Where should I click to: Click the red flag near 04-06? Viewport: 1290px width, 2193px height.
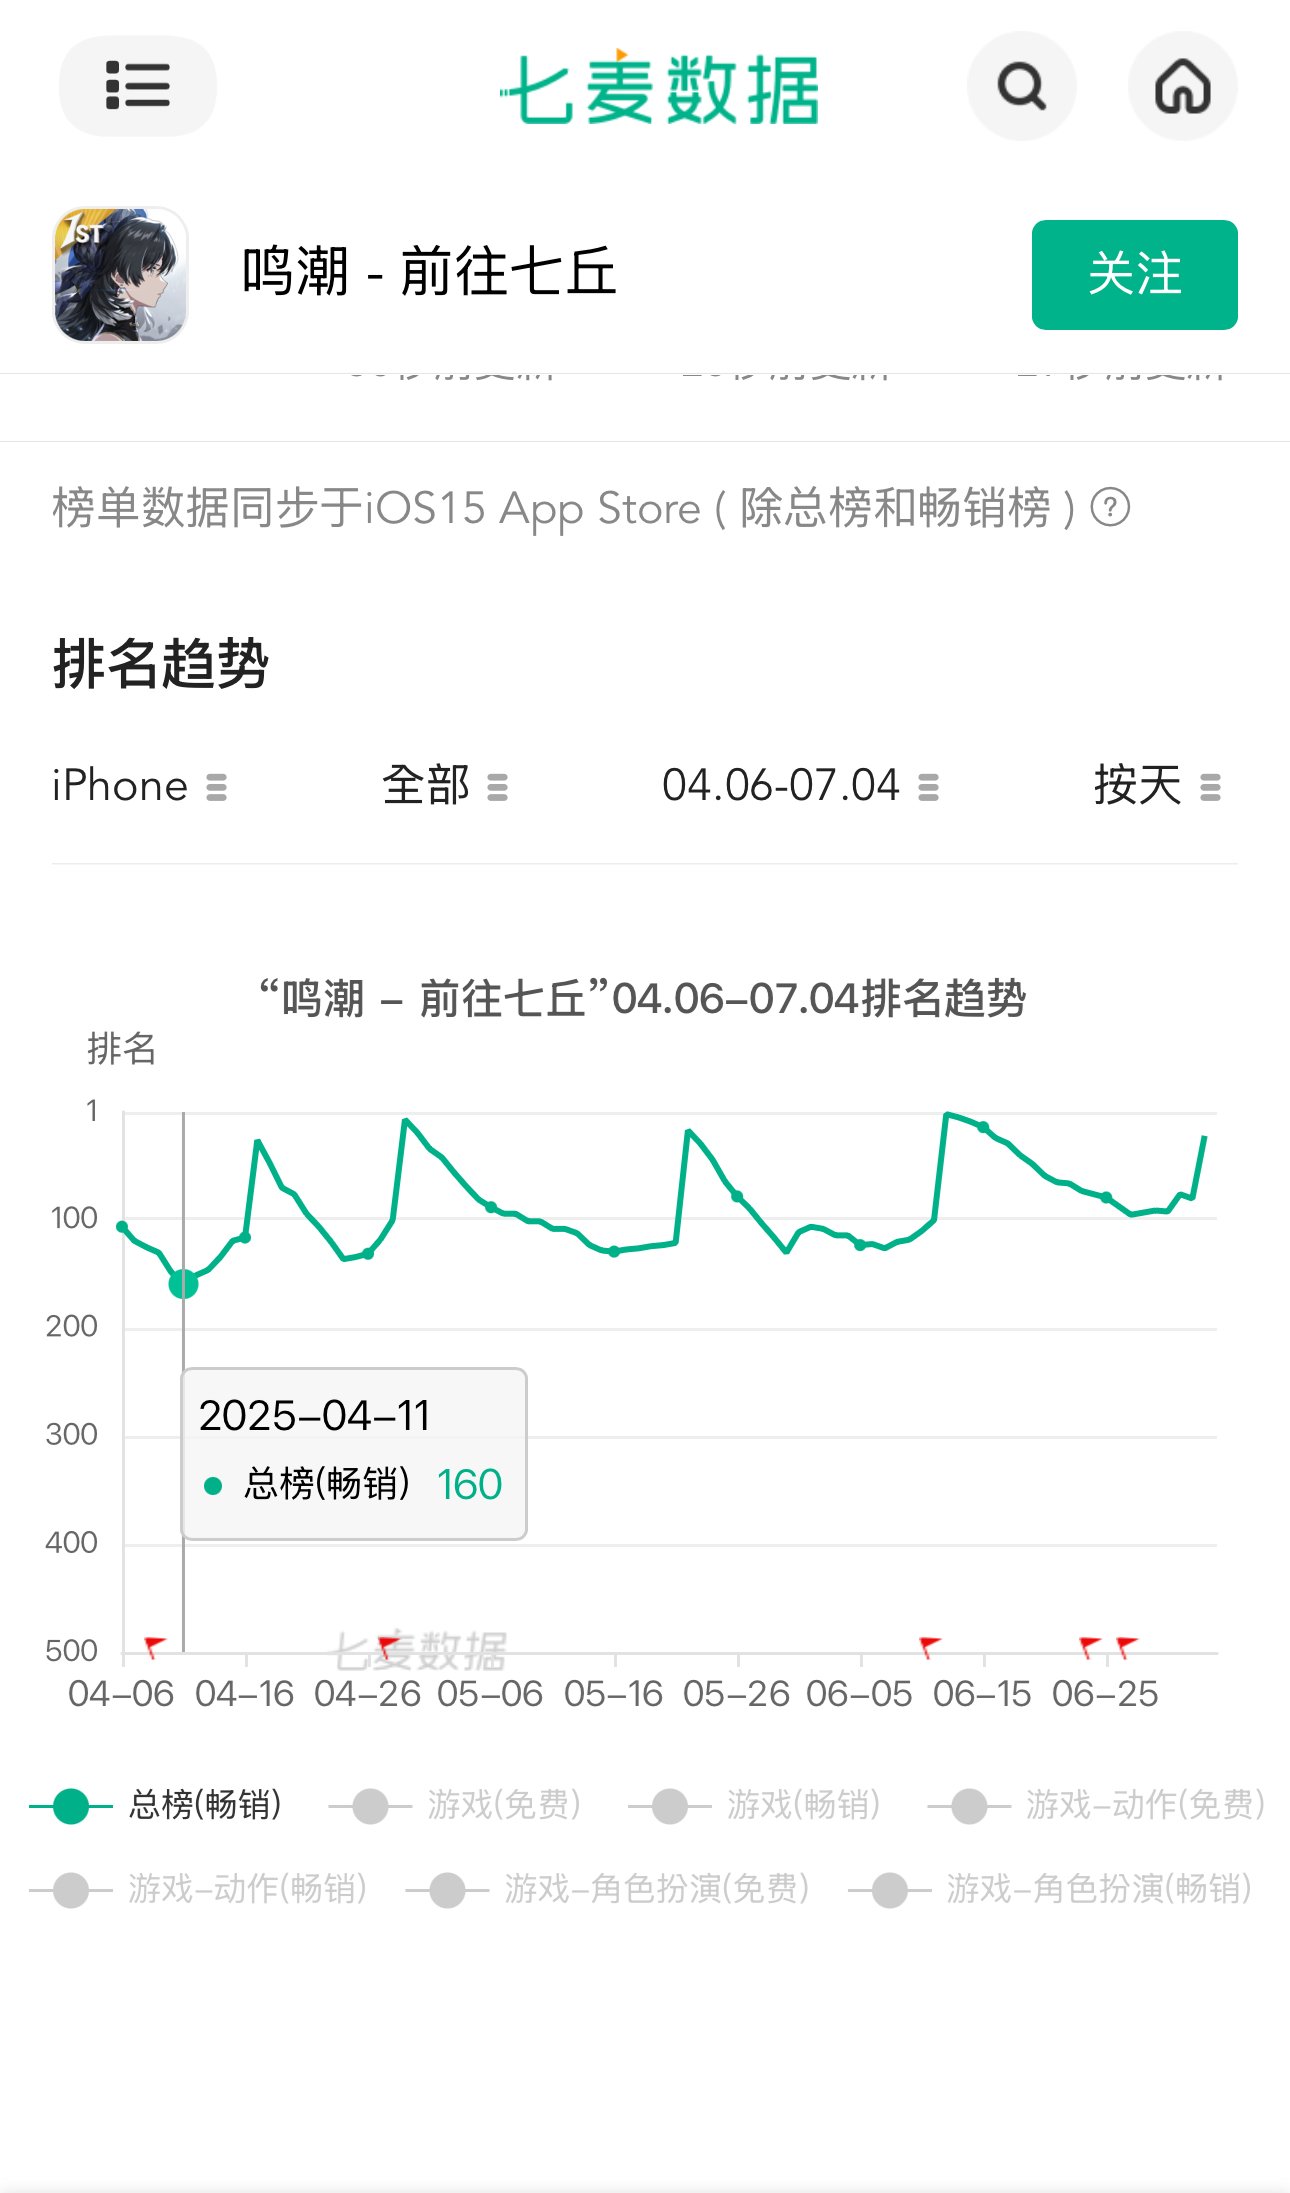pyautogui.click(x=155, y=1645)
